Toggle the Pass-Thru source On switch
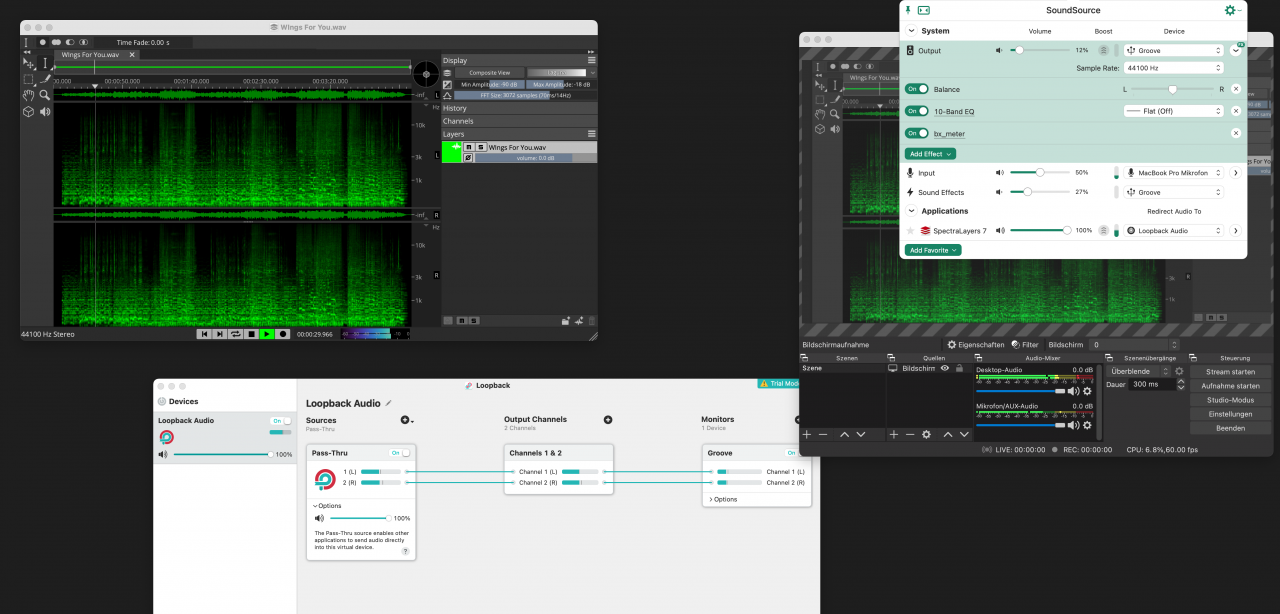The height and width of the screenshot is (614, 1280). [x=400, y=453]
